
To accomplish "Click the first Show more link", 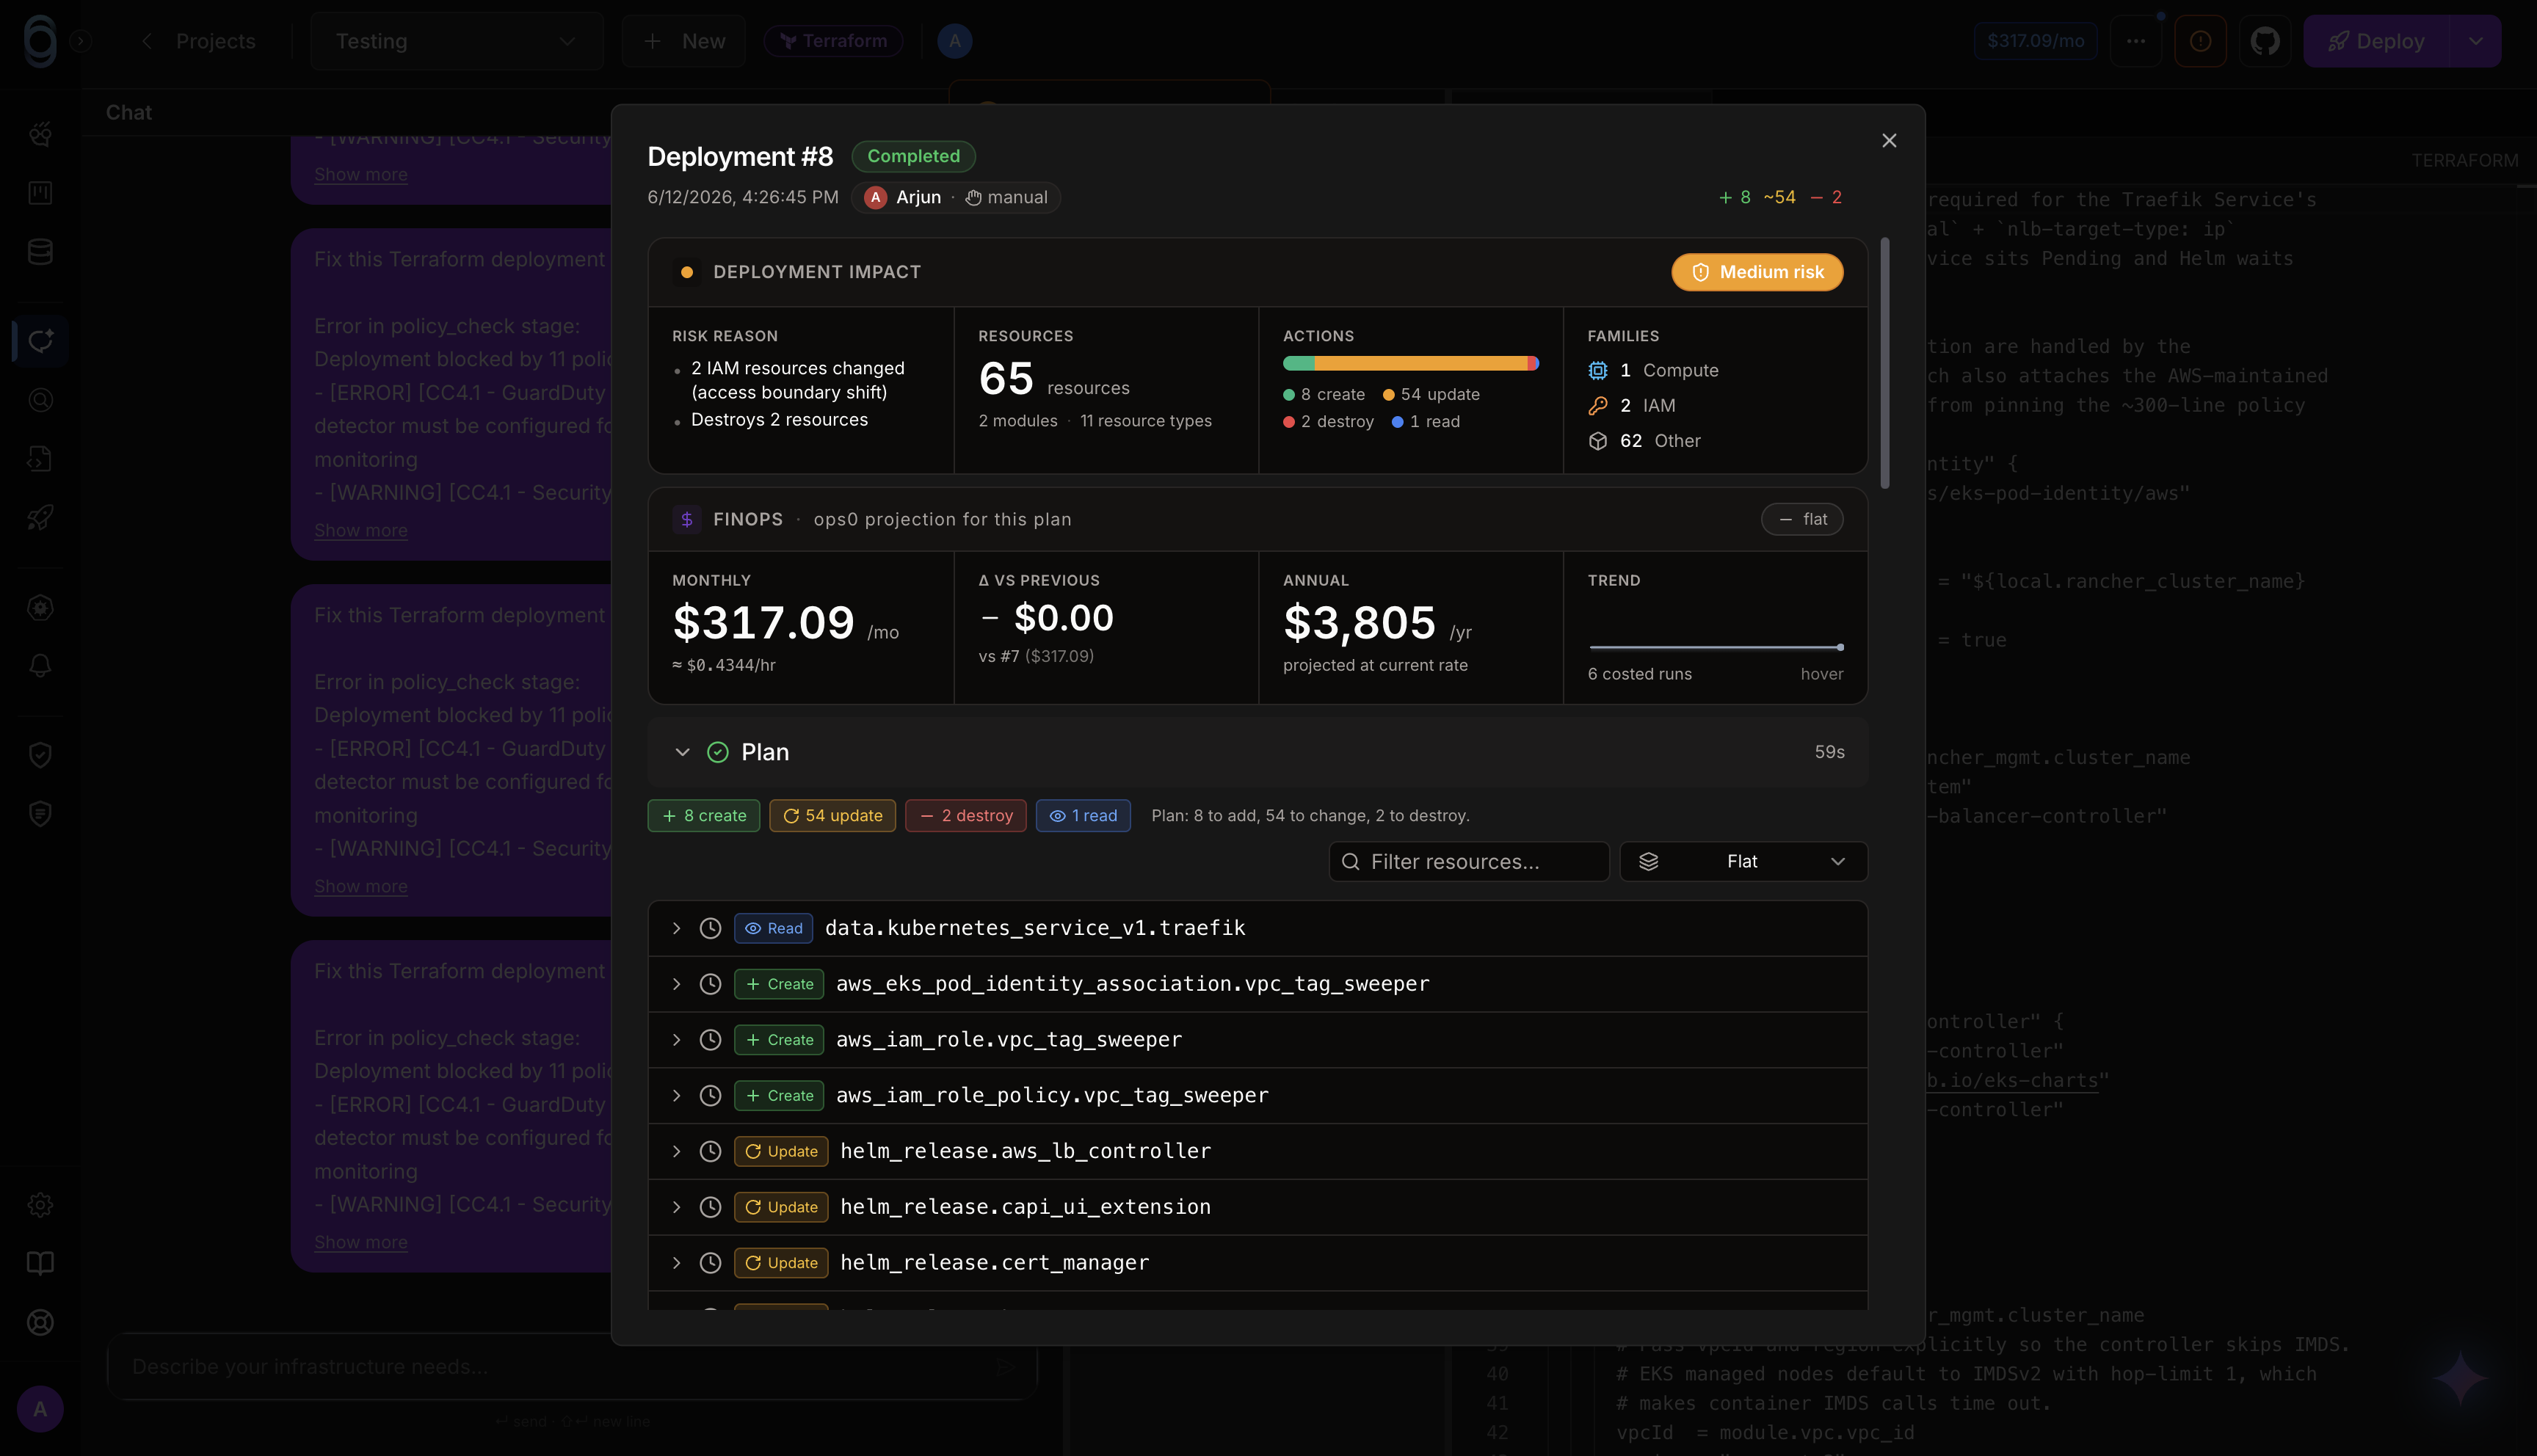I will (x=361, y=174).
